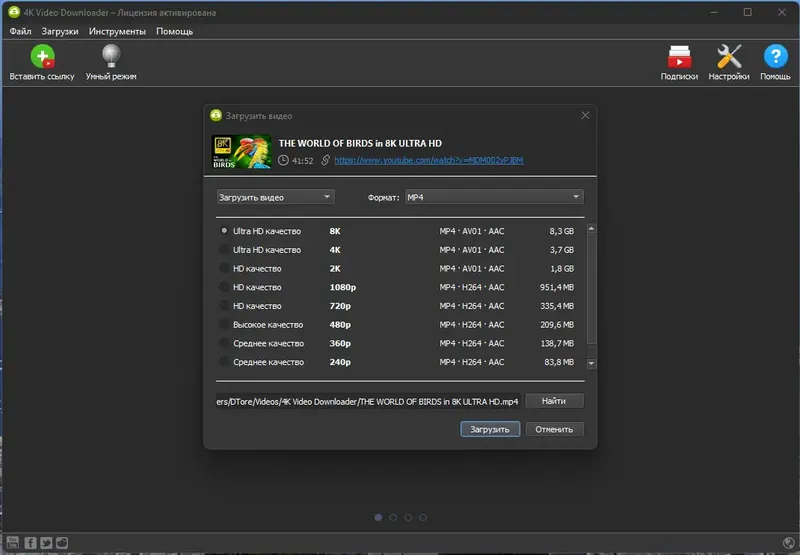Screen dimensions: 800x555
Task: Go to first page indicator dot
Action: (x=378, y=517)
